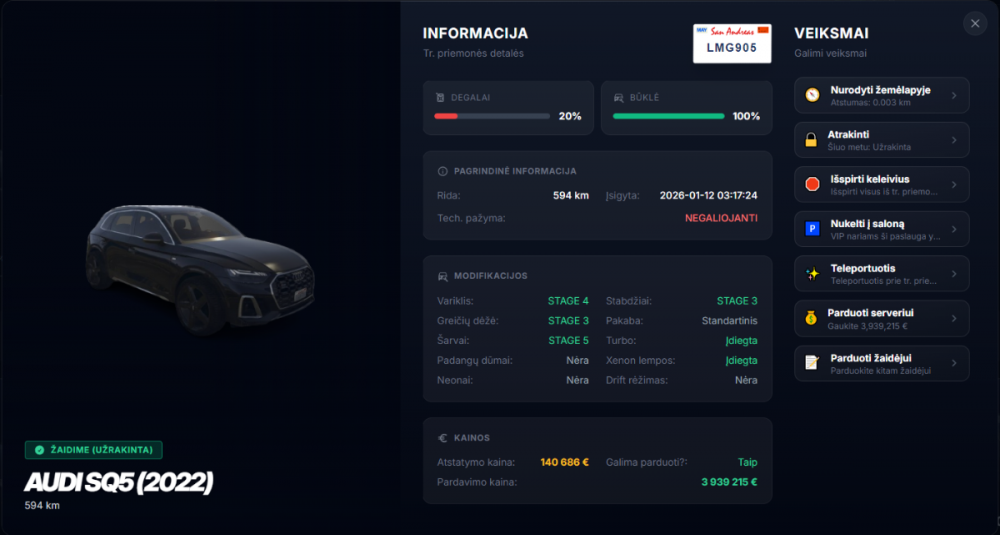Image resolution: width=1000 pixels, height=535 pixels.
Task: Click the euro icon beside KAINOS
Action: tap(443, 438)
